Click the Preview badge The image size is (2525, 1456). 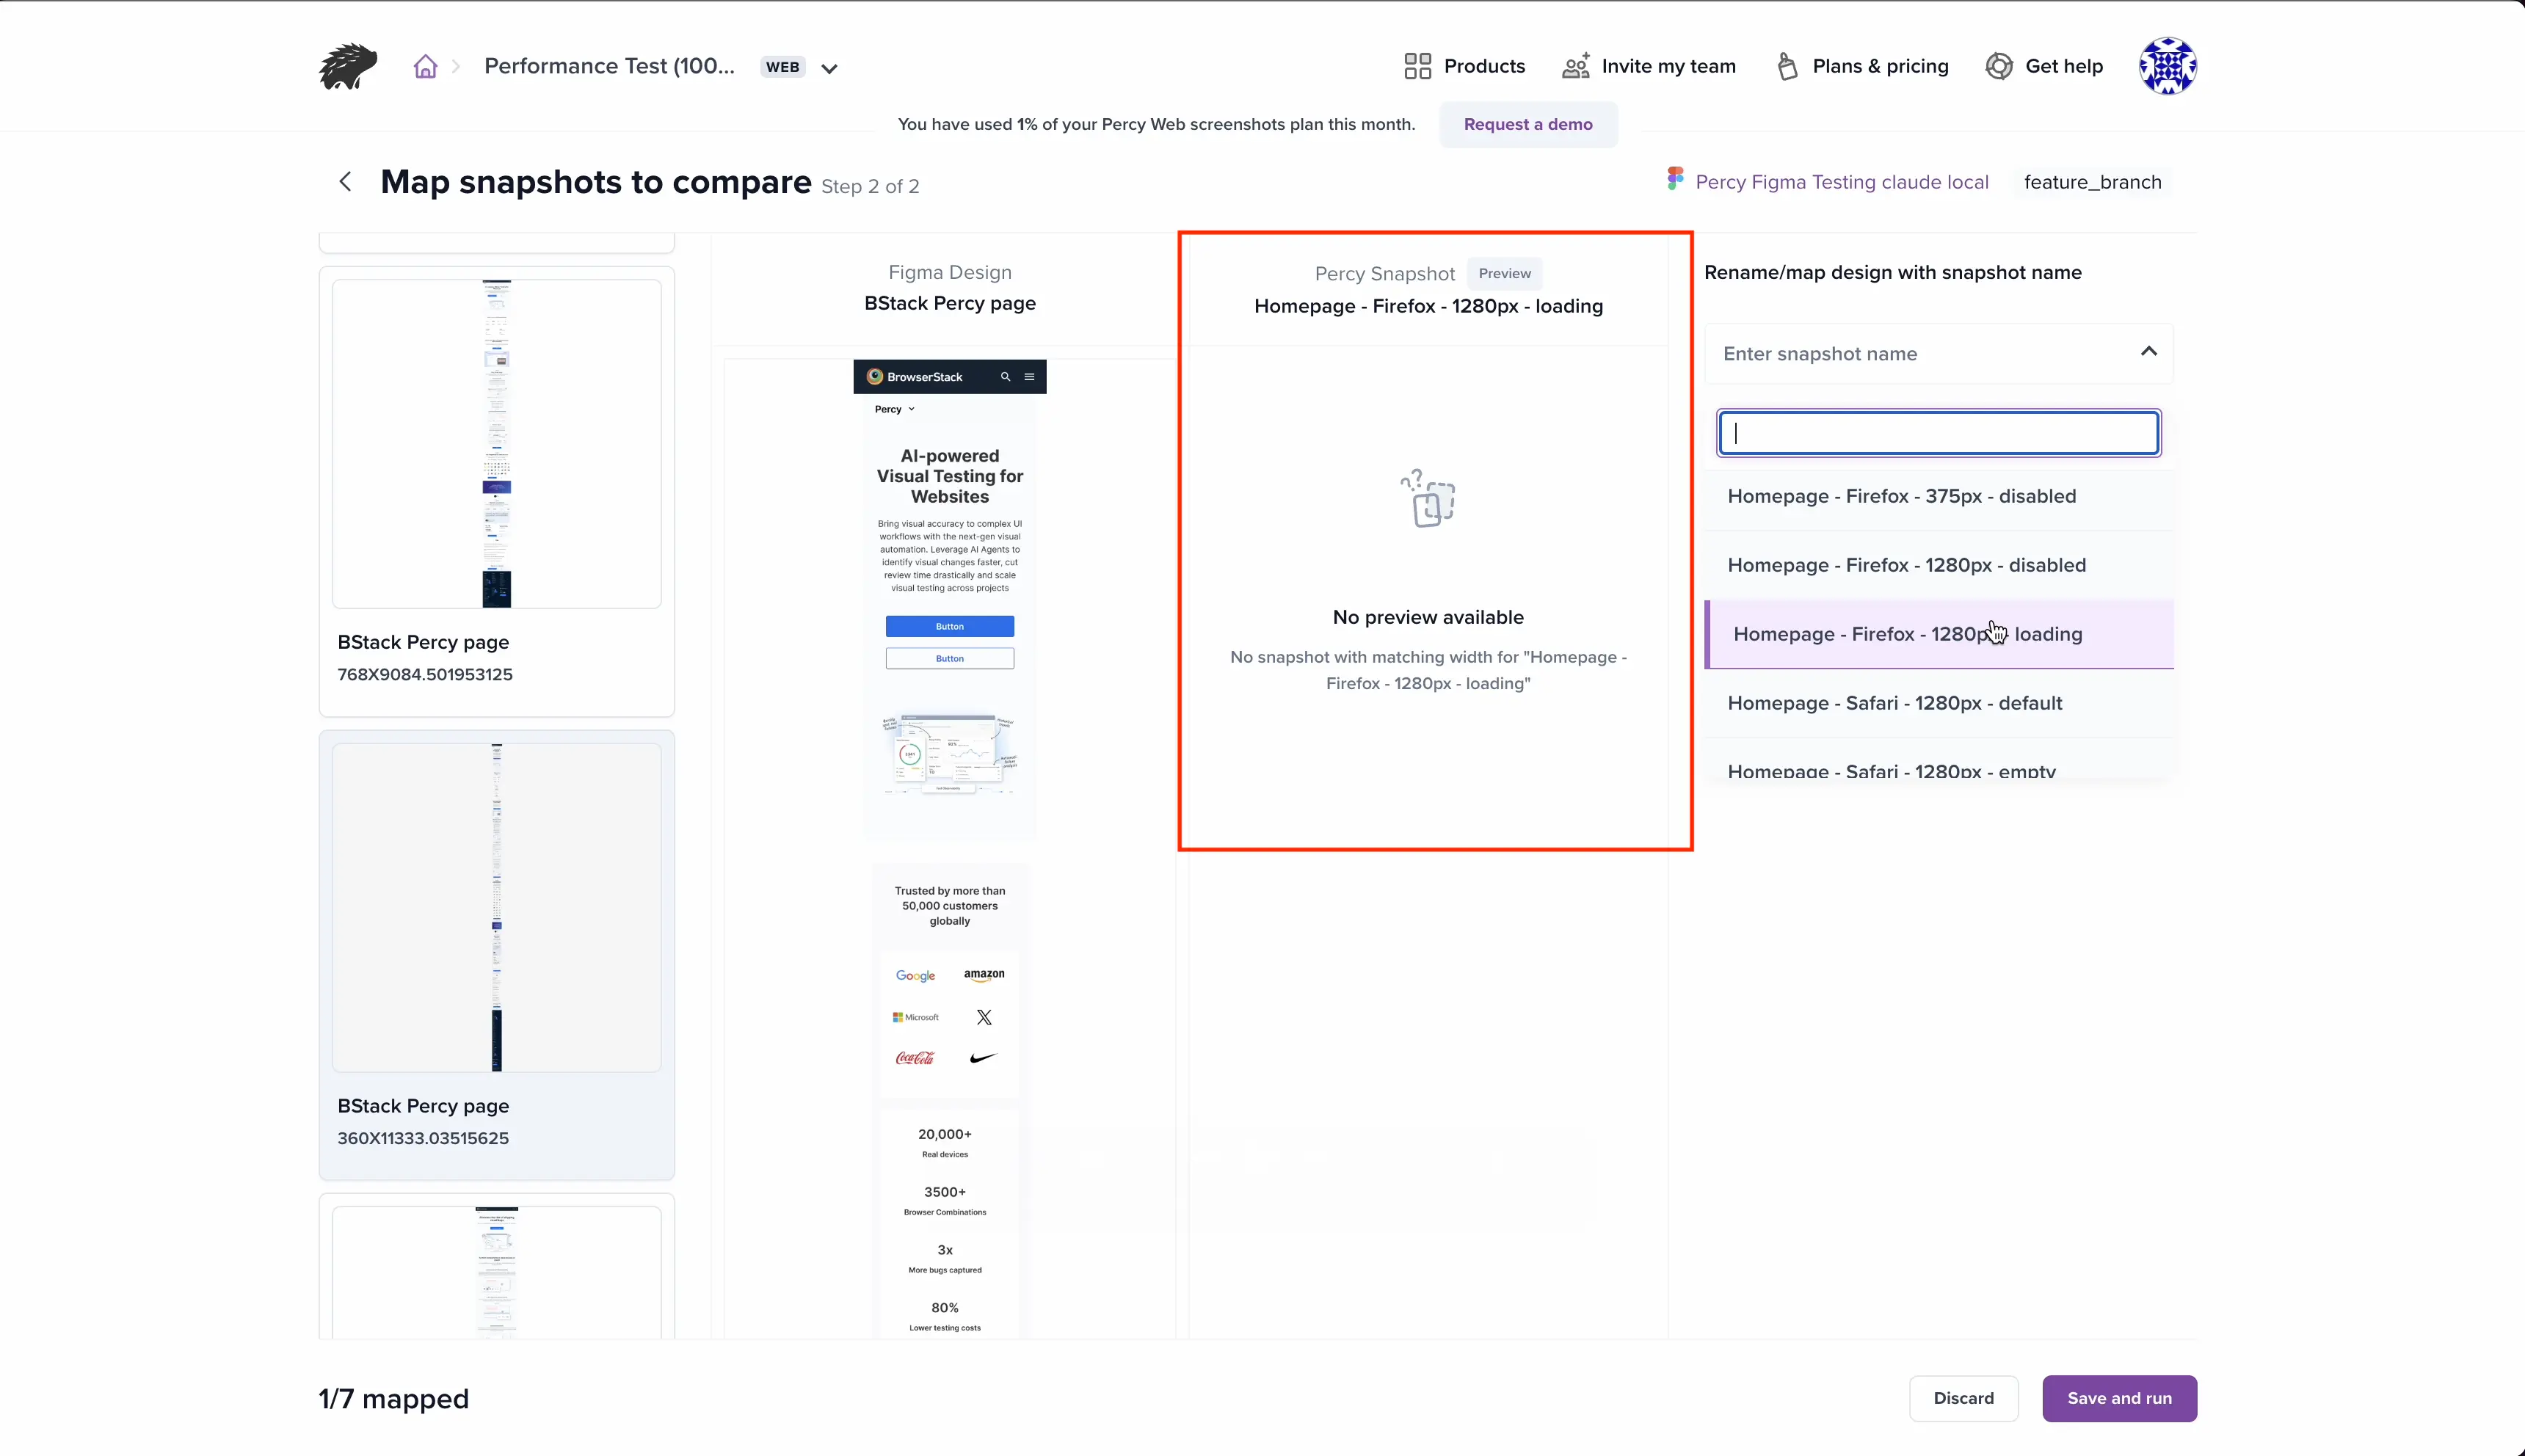tap(1504, 273)
